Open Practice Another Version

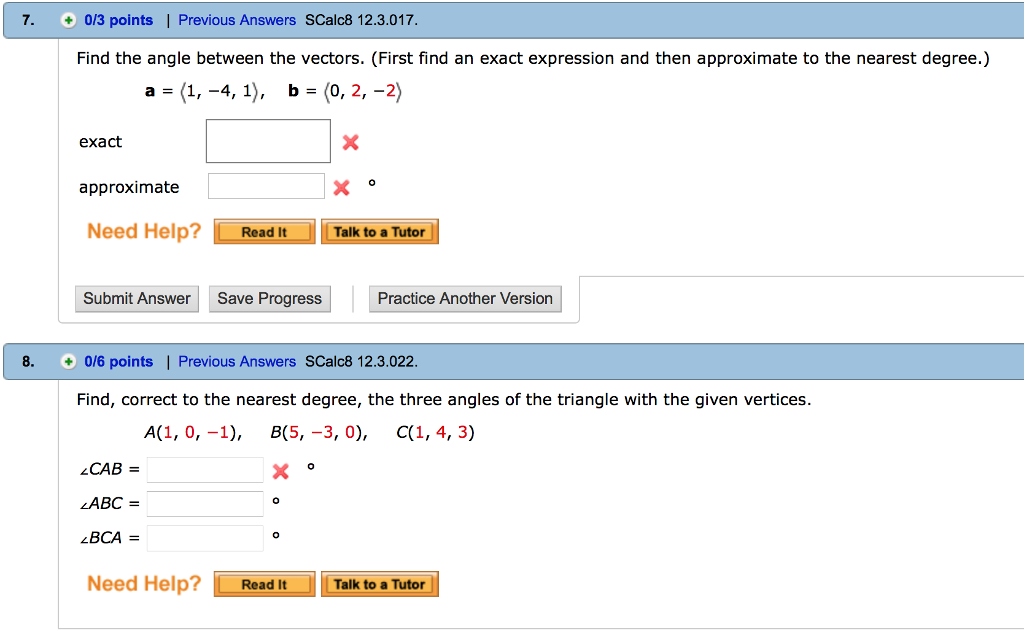pos(465,298)
